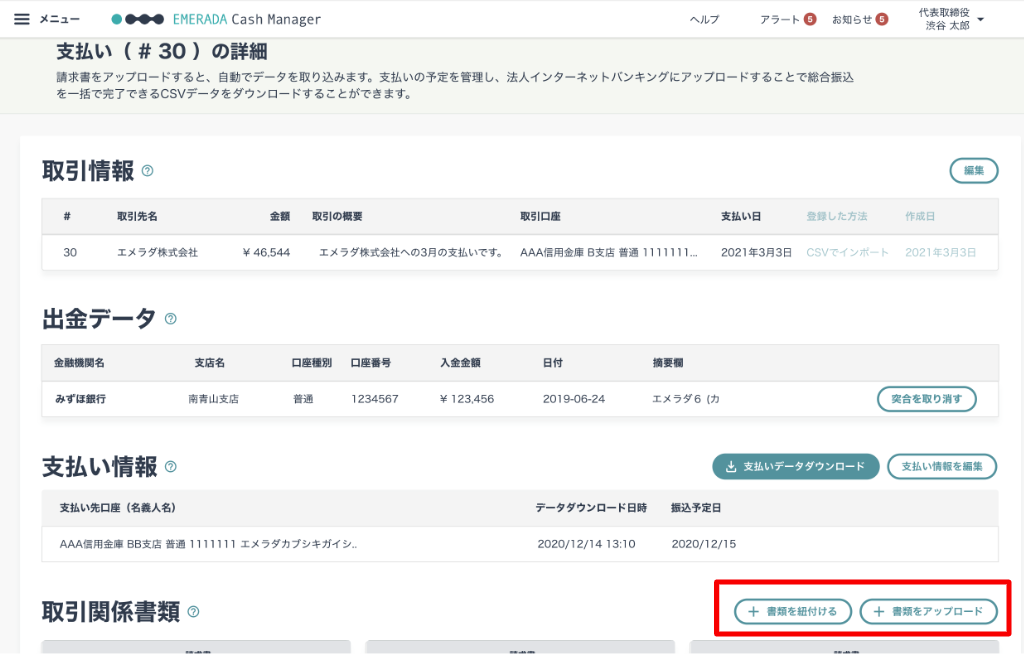
Task: Open help icon beside 取引関係書類
Action: (193, 611)
